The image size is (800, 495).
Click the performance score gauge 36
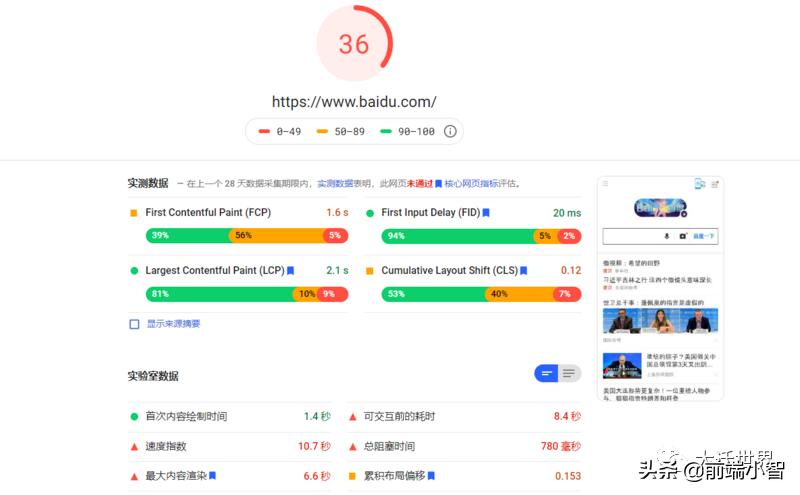click(x=354, y=44)
